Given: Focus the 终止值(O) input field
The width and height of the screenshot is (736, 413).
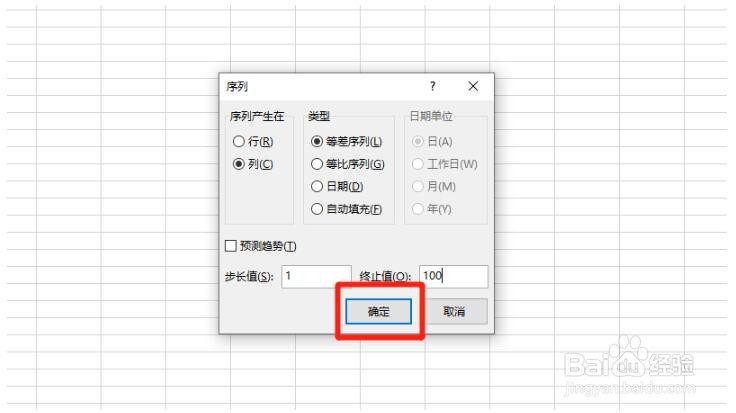Looking at the screenshot, I should (x=453, y=276).
